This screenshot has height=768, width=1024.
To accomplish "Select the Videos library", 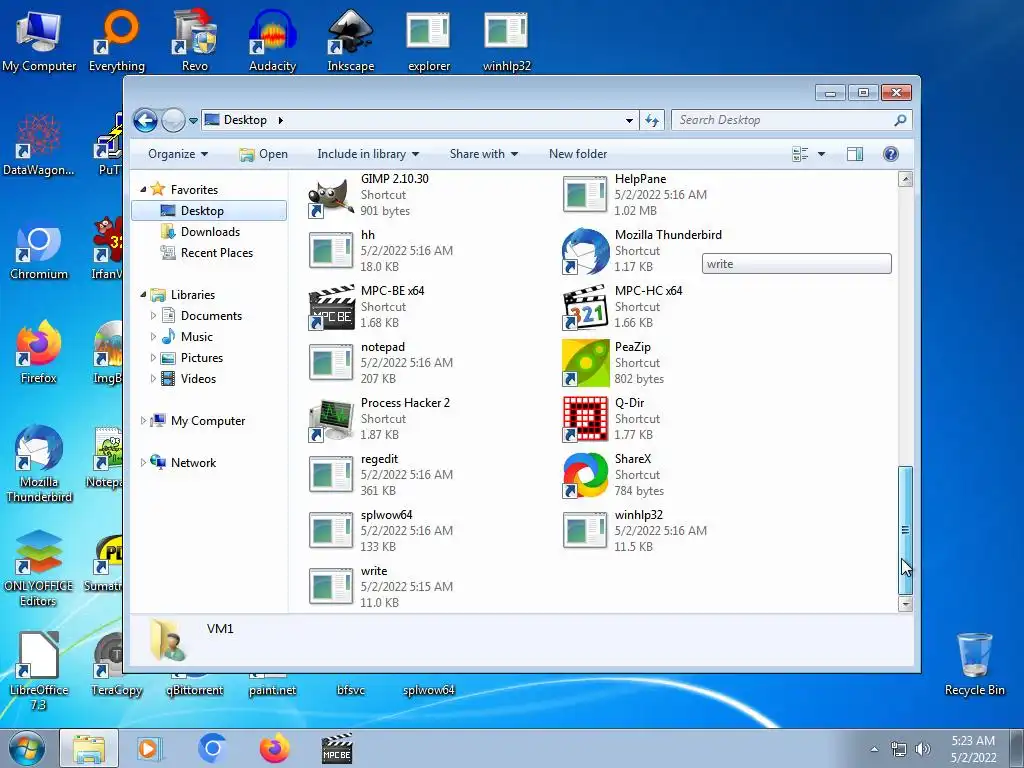I will 198,379.
